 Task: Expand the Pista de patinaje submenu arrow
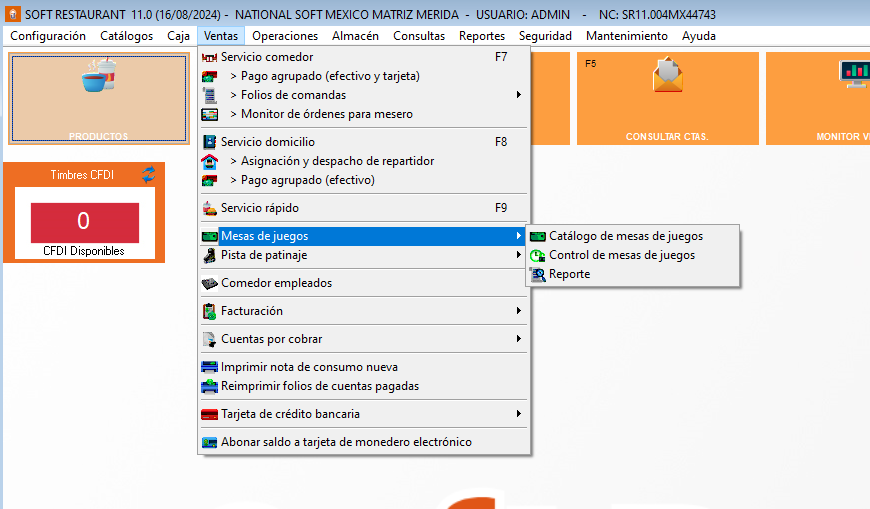tap(518, 255)
